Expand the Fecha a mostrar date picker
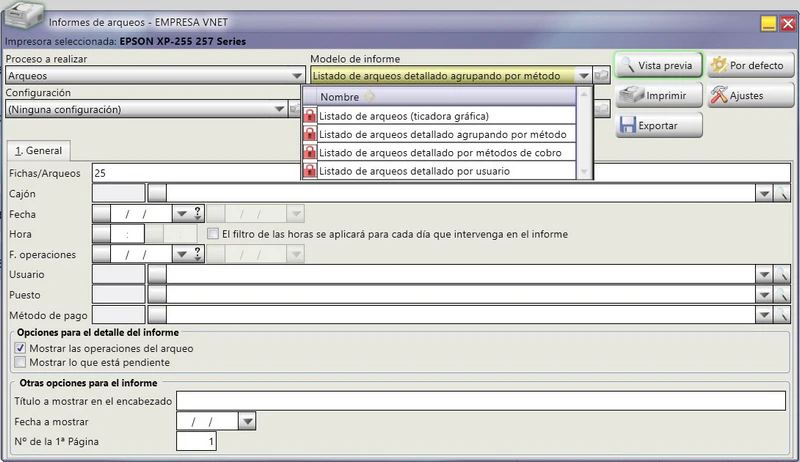The image size is (800, 462). click(247, 422)
